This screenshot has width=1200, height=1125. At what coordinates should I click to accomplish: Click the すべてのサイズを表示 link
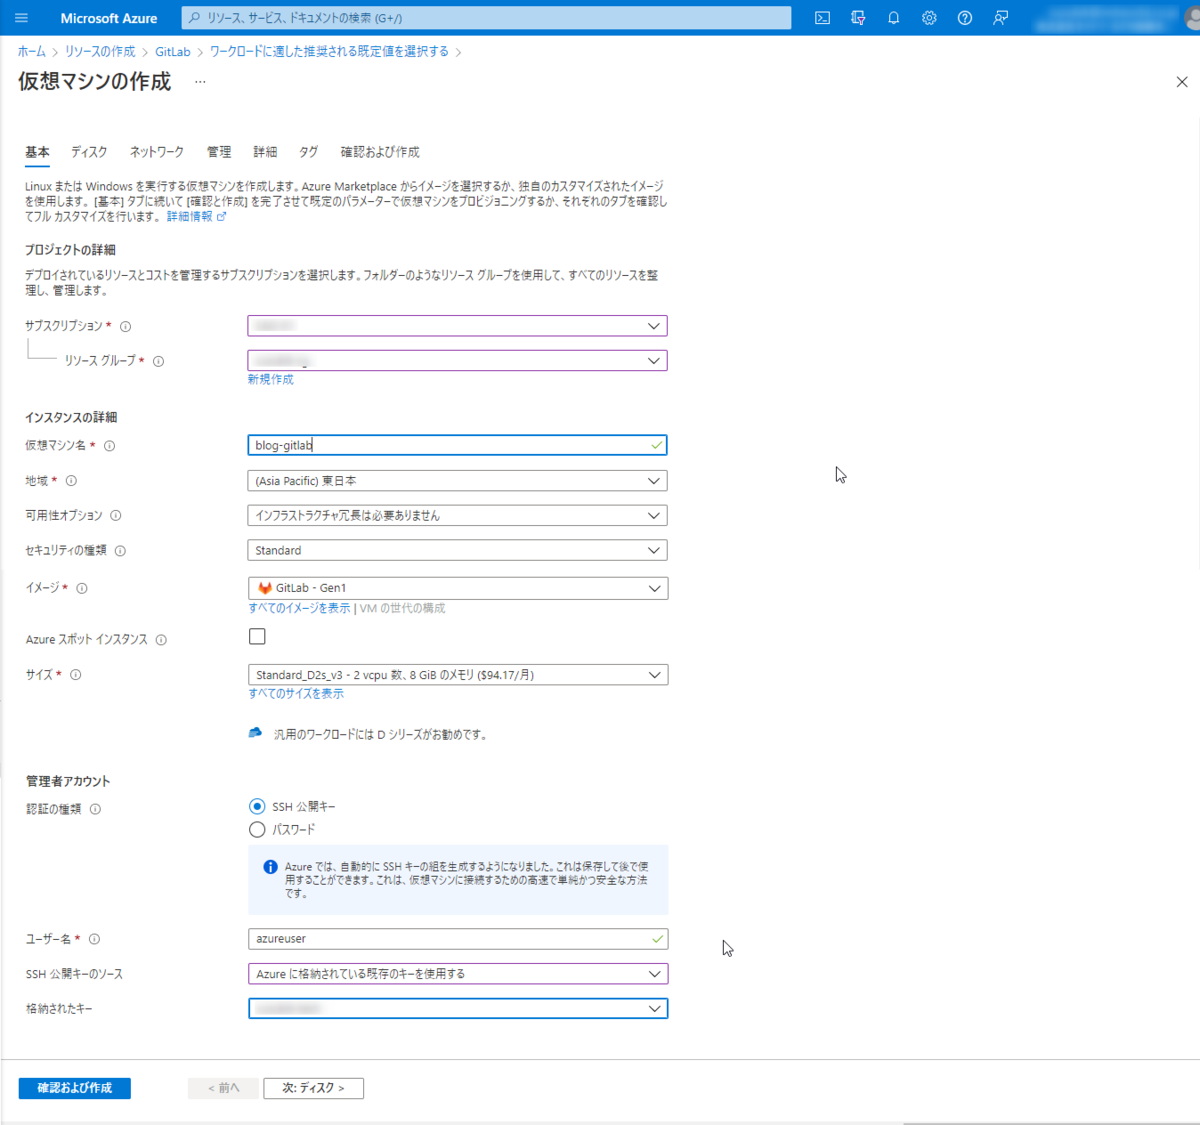(295, 693)
